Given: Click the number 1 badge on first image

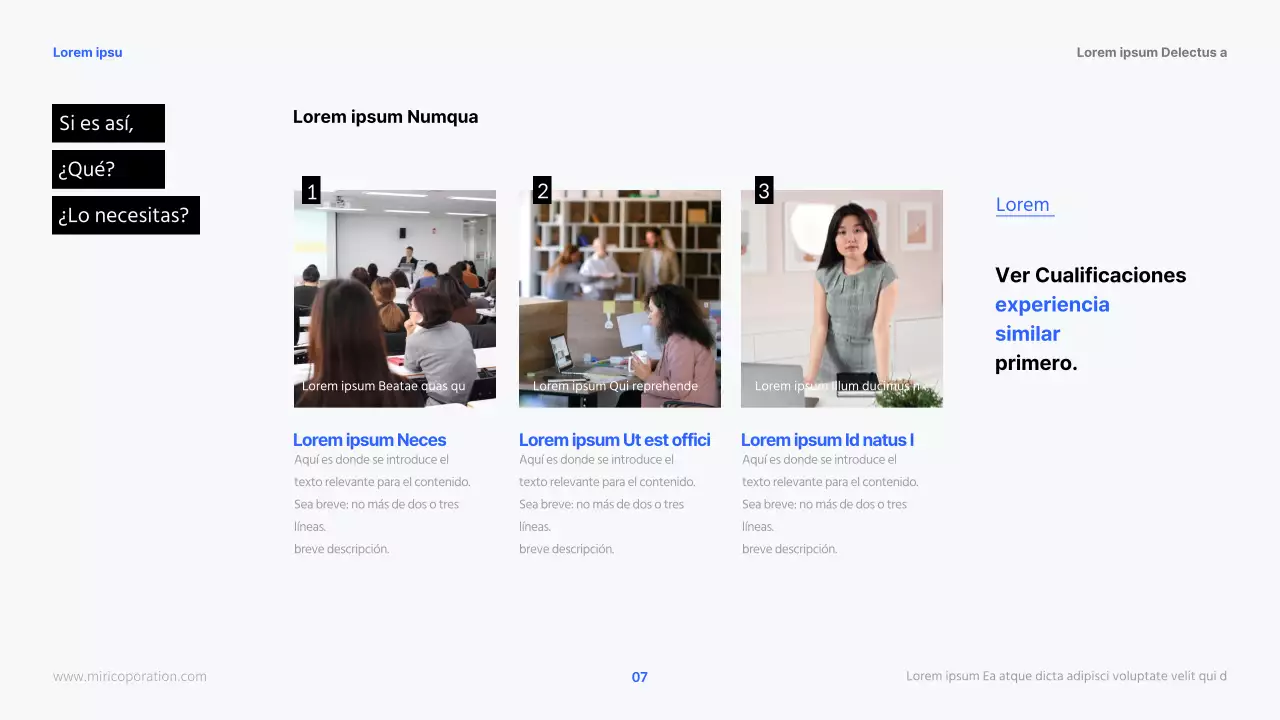Looking at the screenshot, I should (x=311, y=191).
